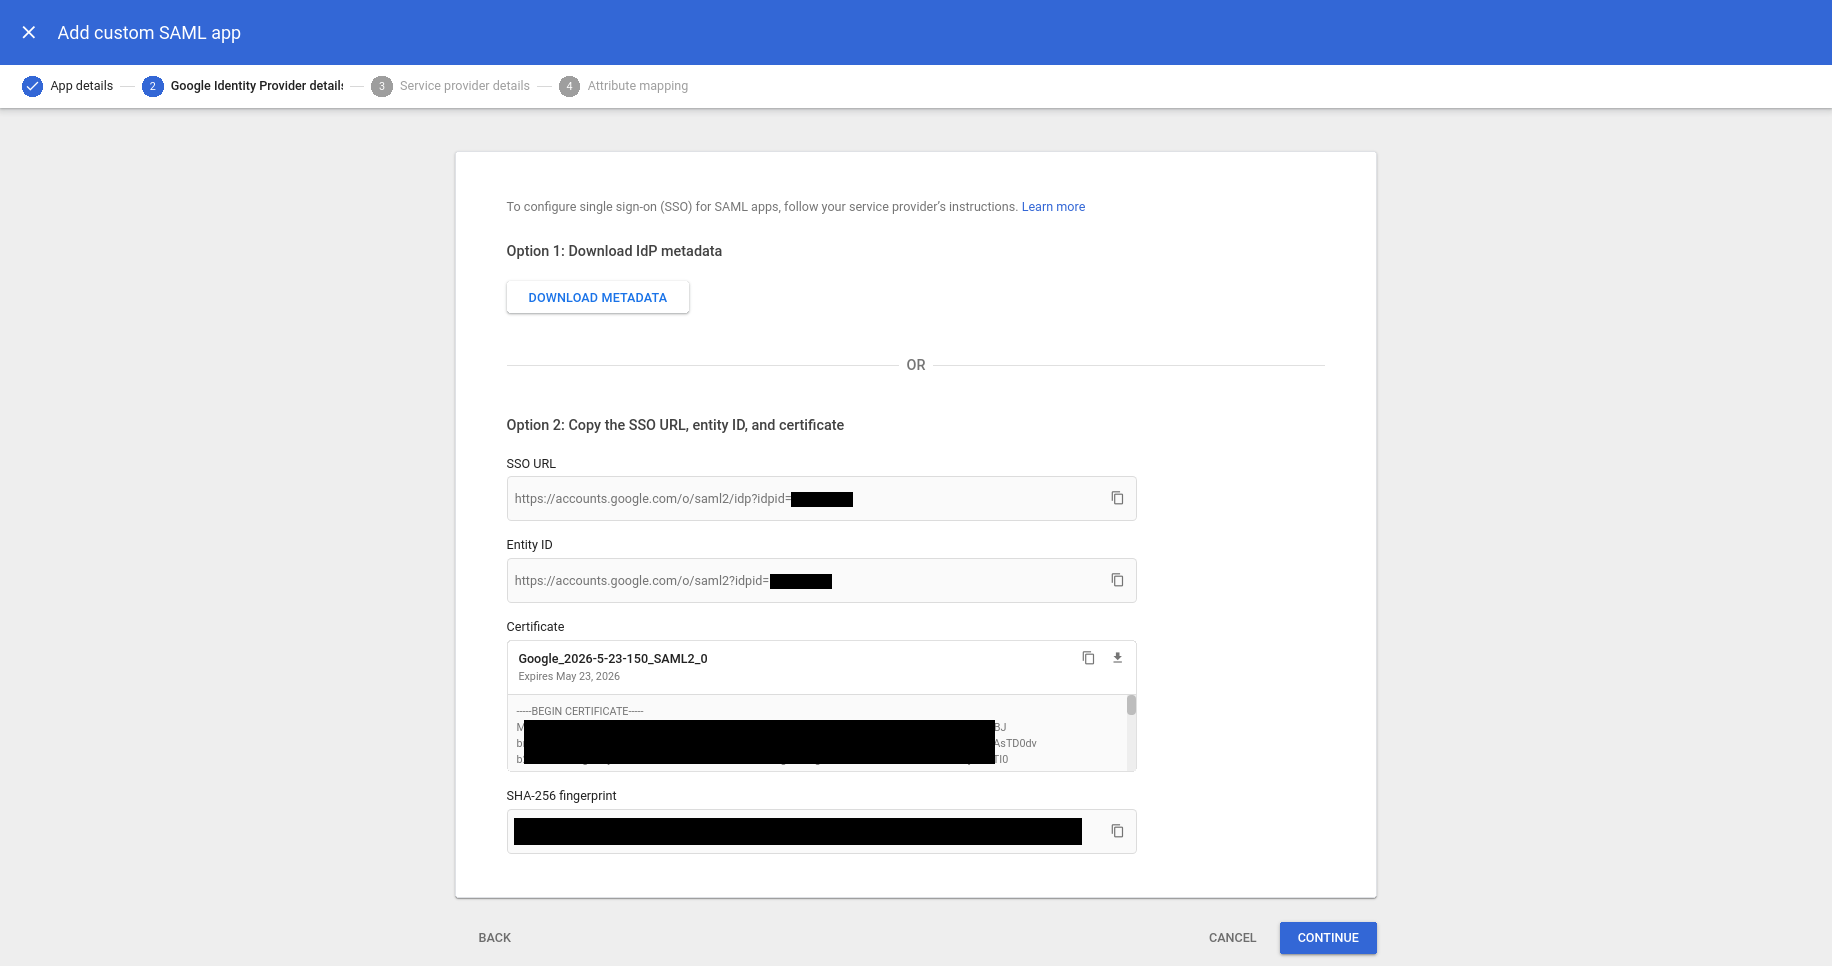Close the Add custom SAML app dialog

click(29, 32)
